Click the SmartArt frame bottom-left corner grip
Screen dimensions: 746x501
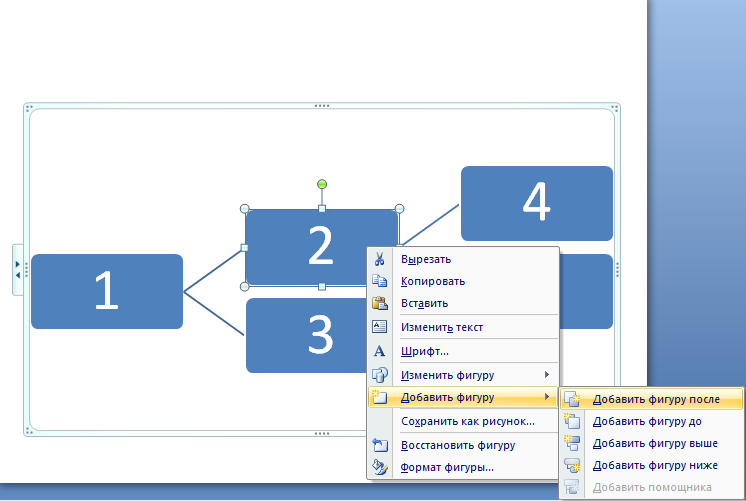(29, 431)
